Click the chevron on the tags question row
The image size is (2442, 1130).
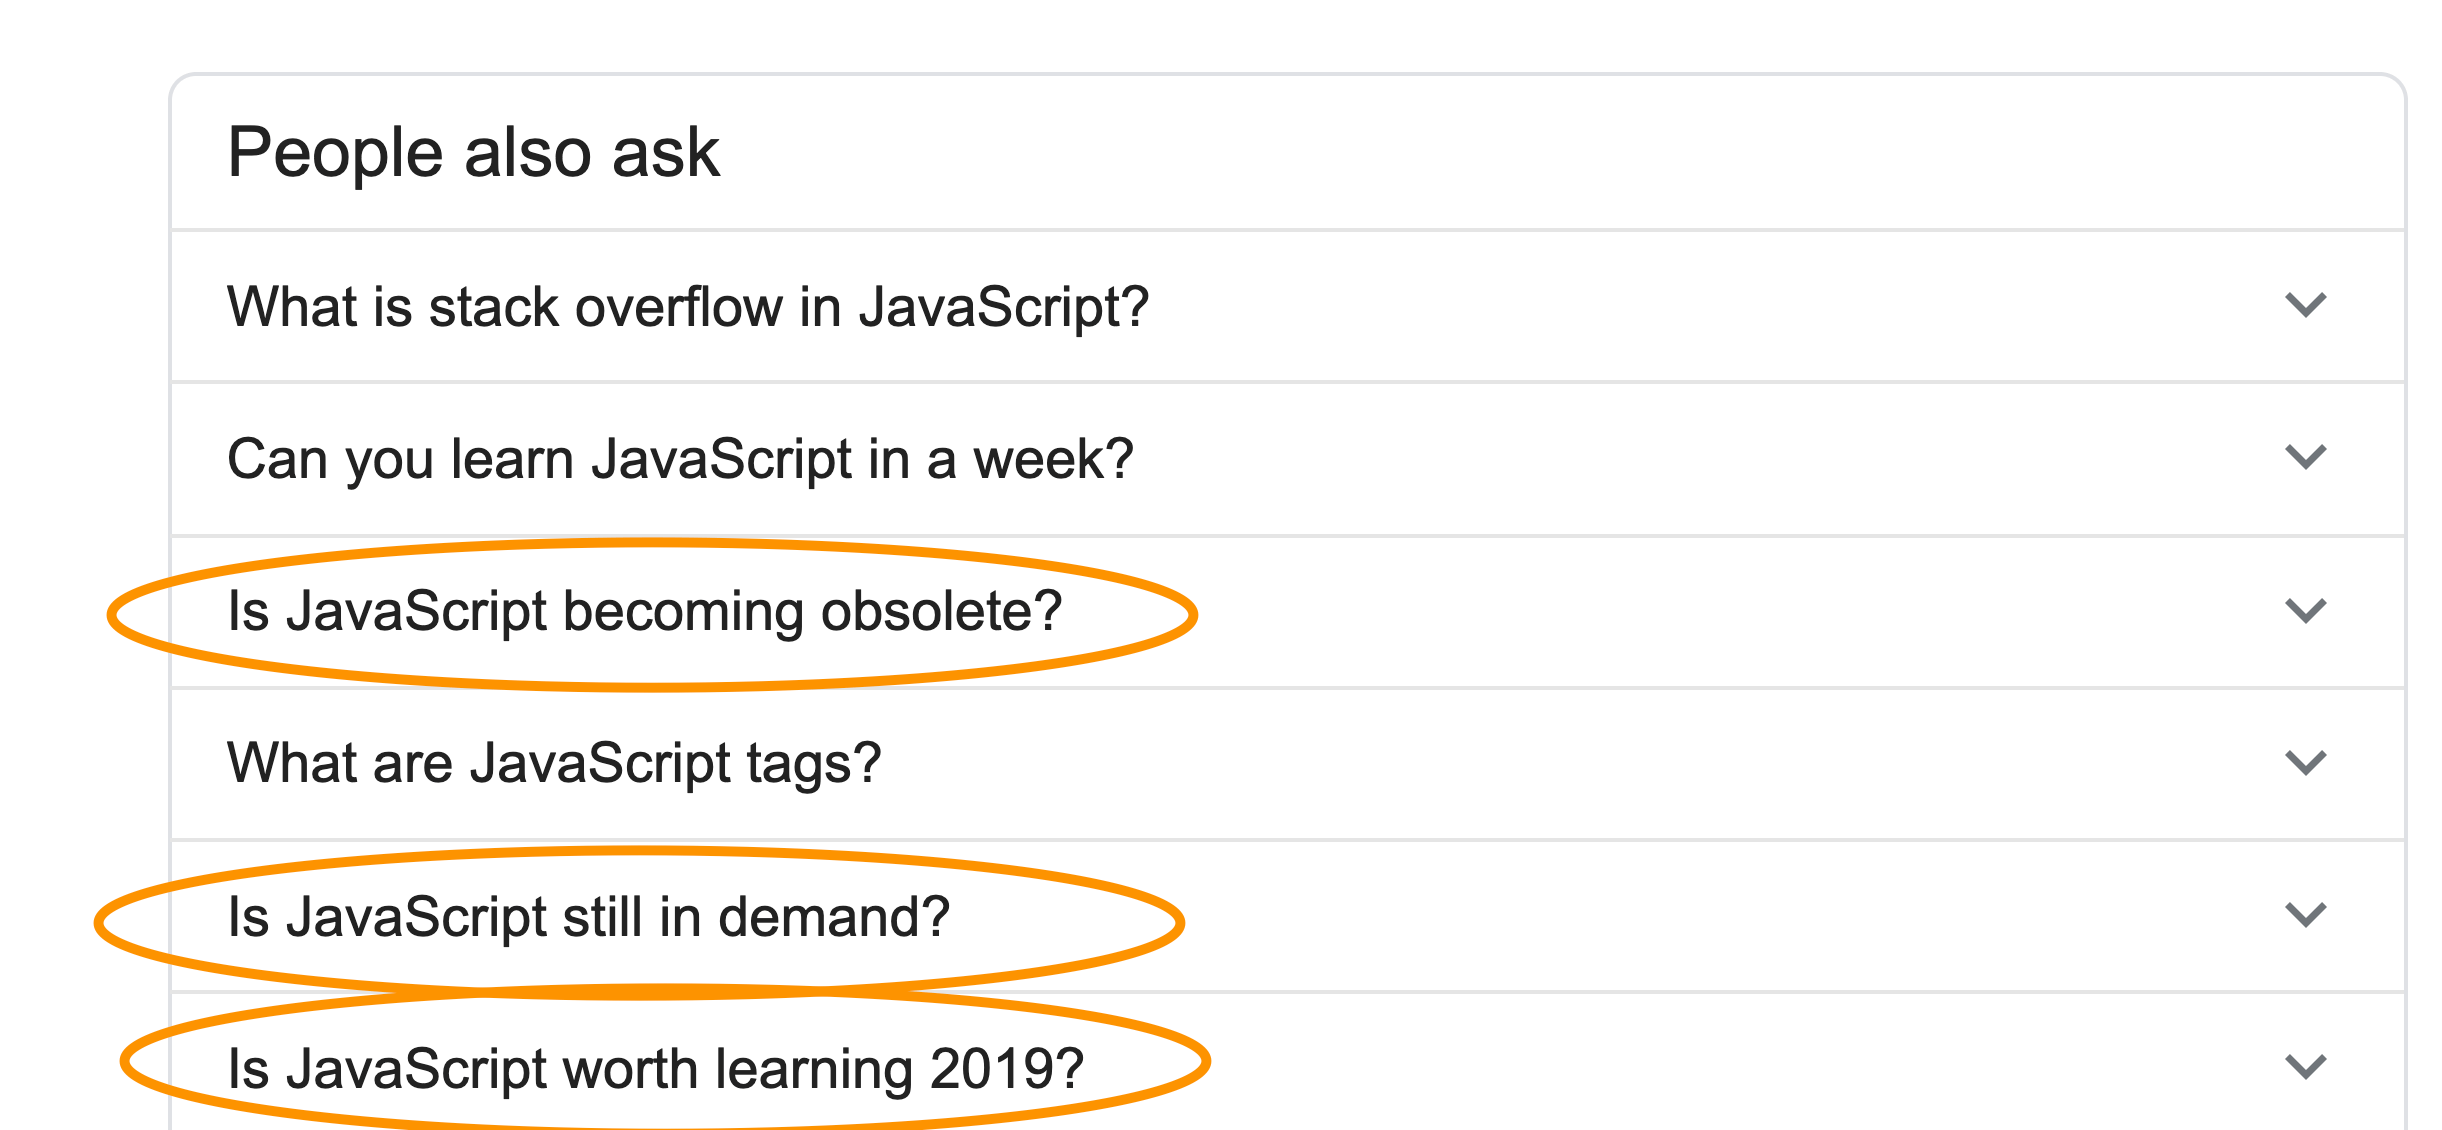click(2304, 760)
